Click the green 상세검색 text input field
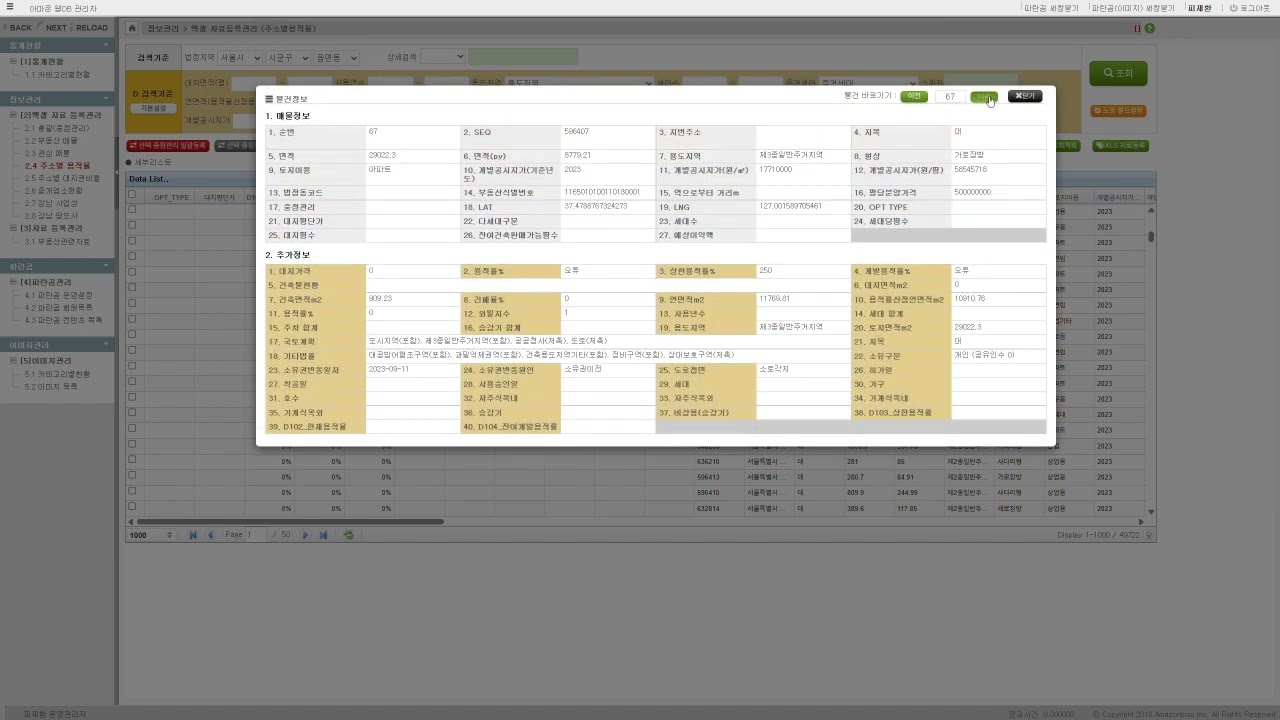 tap(523, 57)
